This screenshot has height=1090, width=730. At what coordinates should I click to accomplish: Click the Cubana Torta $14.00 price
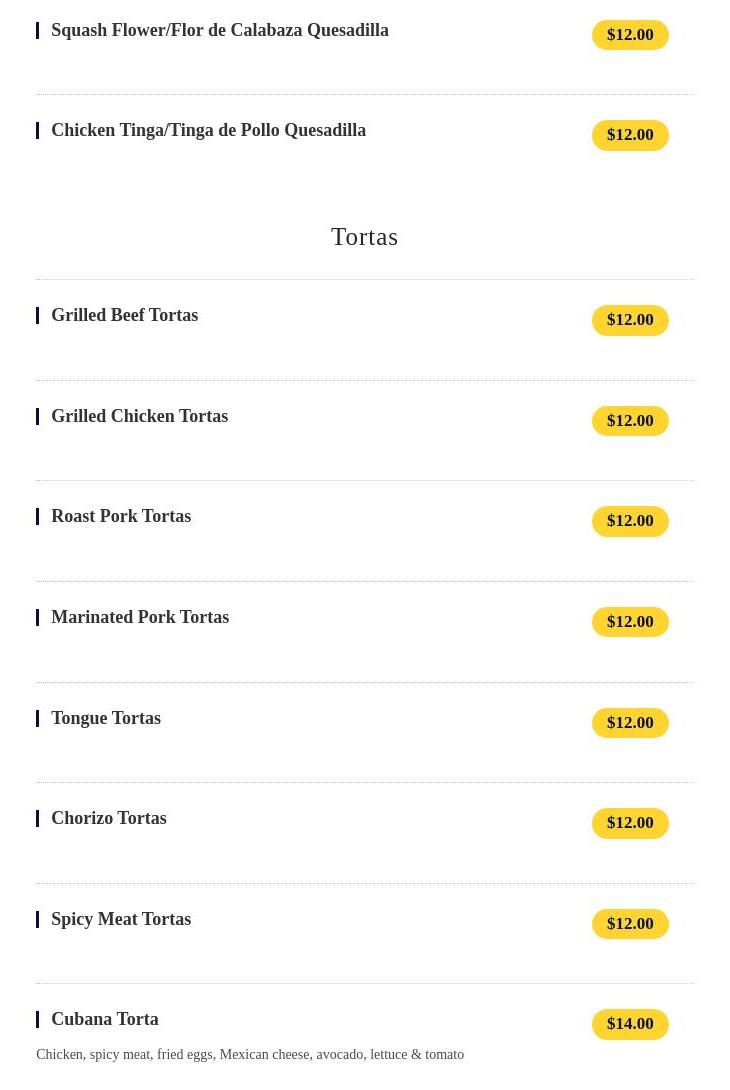click(x=630, y=1024)
